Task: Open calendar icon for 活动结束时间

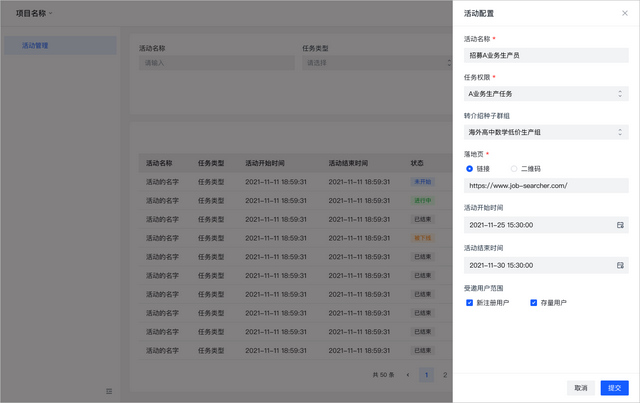Action: (620, 265)
